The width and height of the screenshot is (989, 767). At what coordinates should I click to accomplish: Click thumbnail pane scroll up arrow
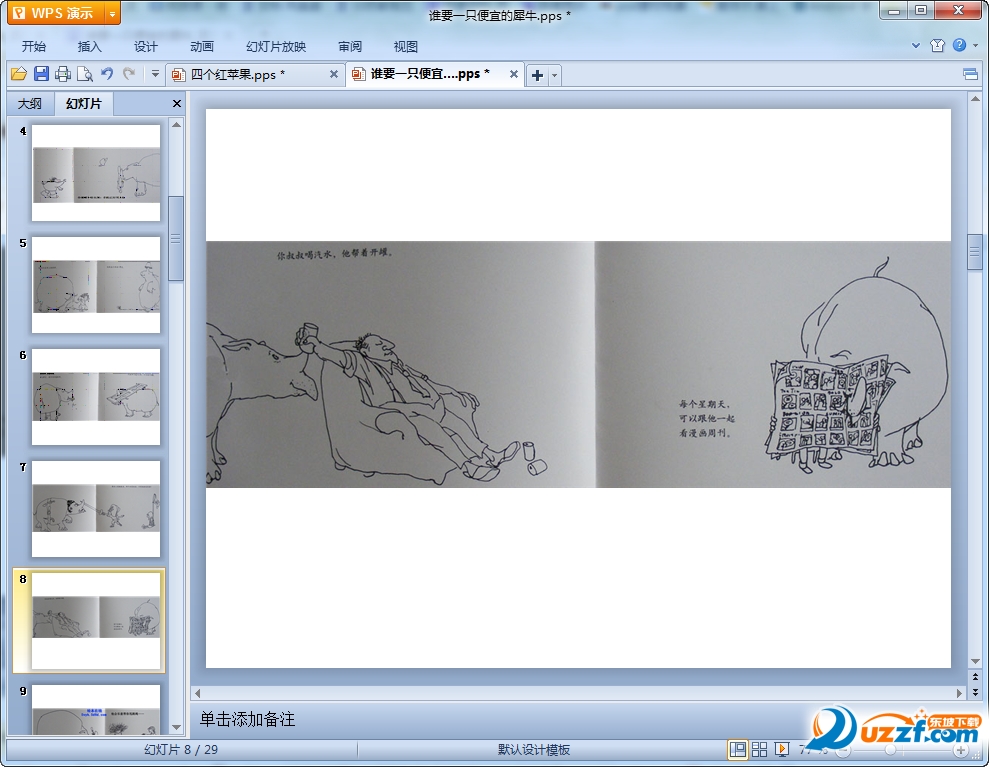point(177,125)
